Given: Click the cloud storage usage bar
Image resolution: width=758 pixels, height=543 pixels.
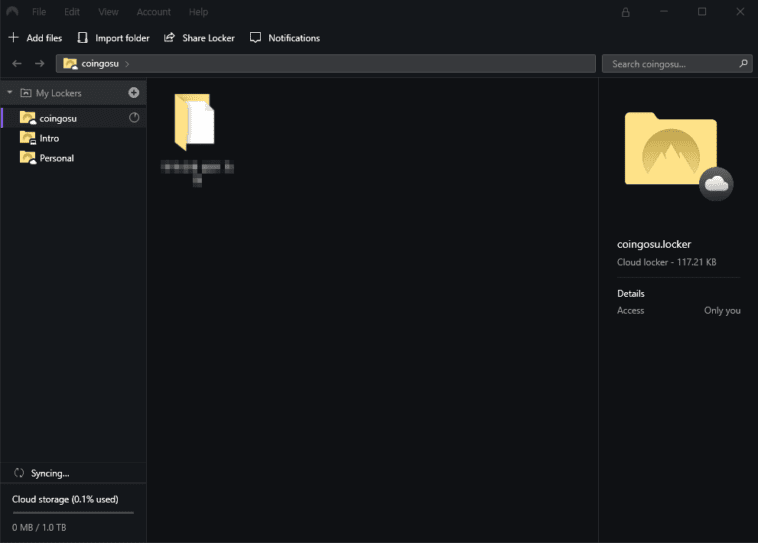Looking at the screenshot, I should tap(72, 512).
